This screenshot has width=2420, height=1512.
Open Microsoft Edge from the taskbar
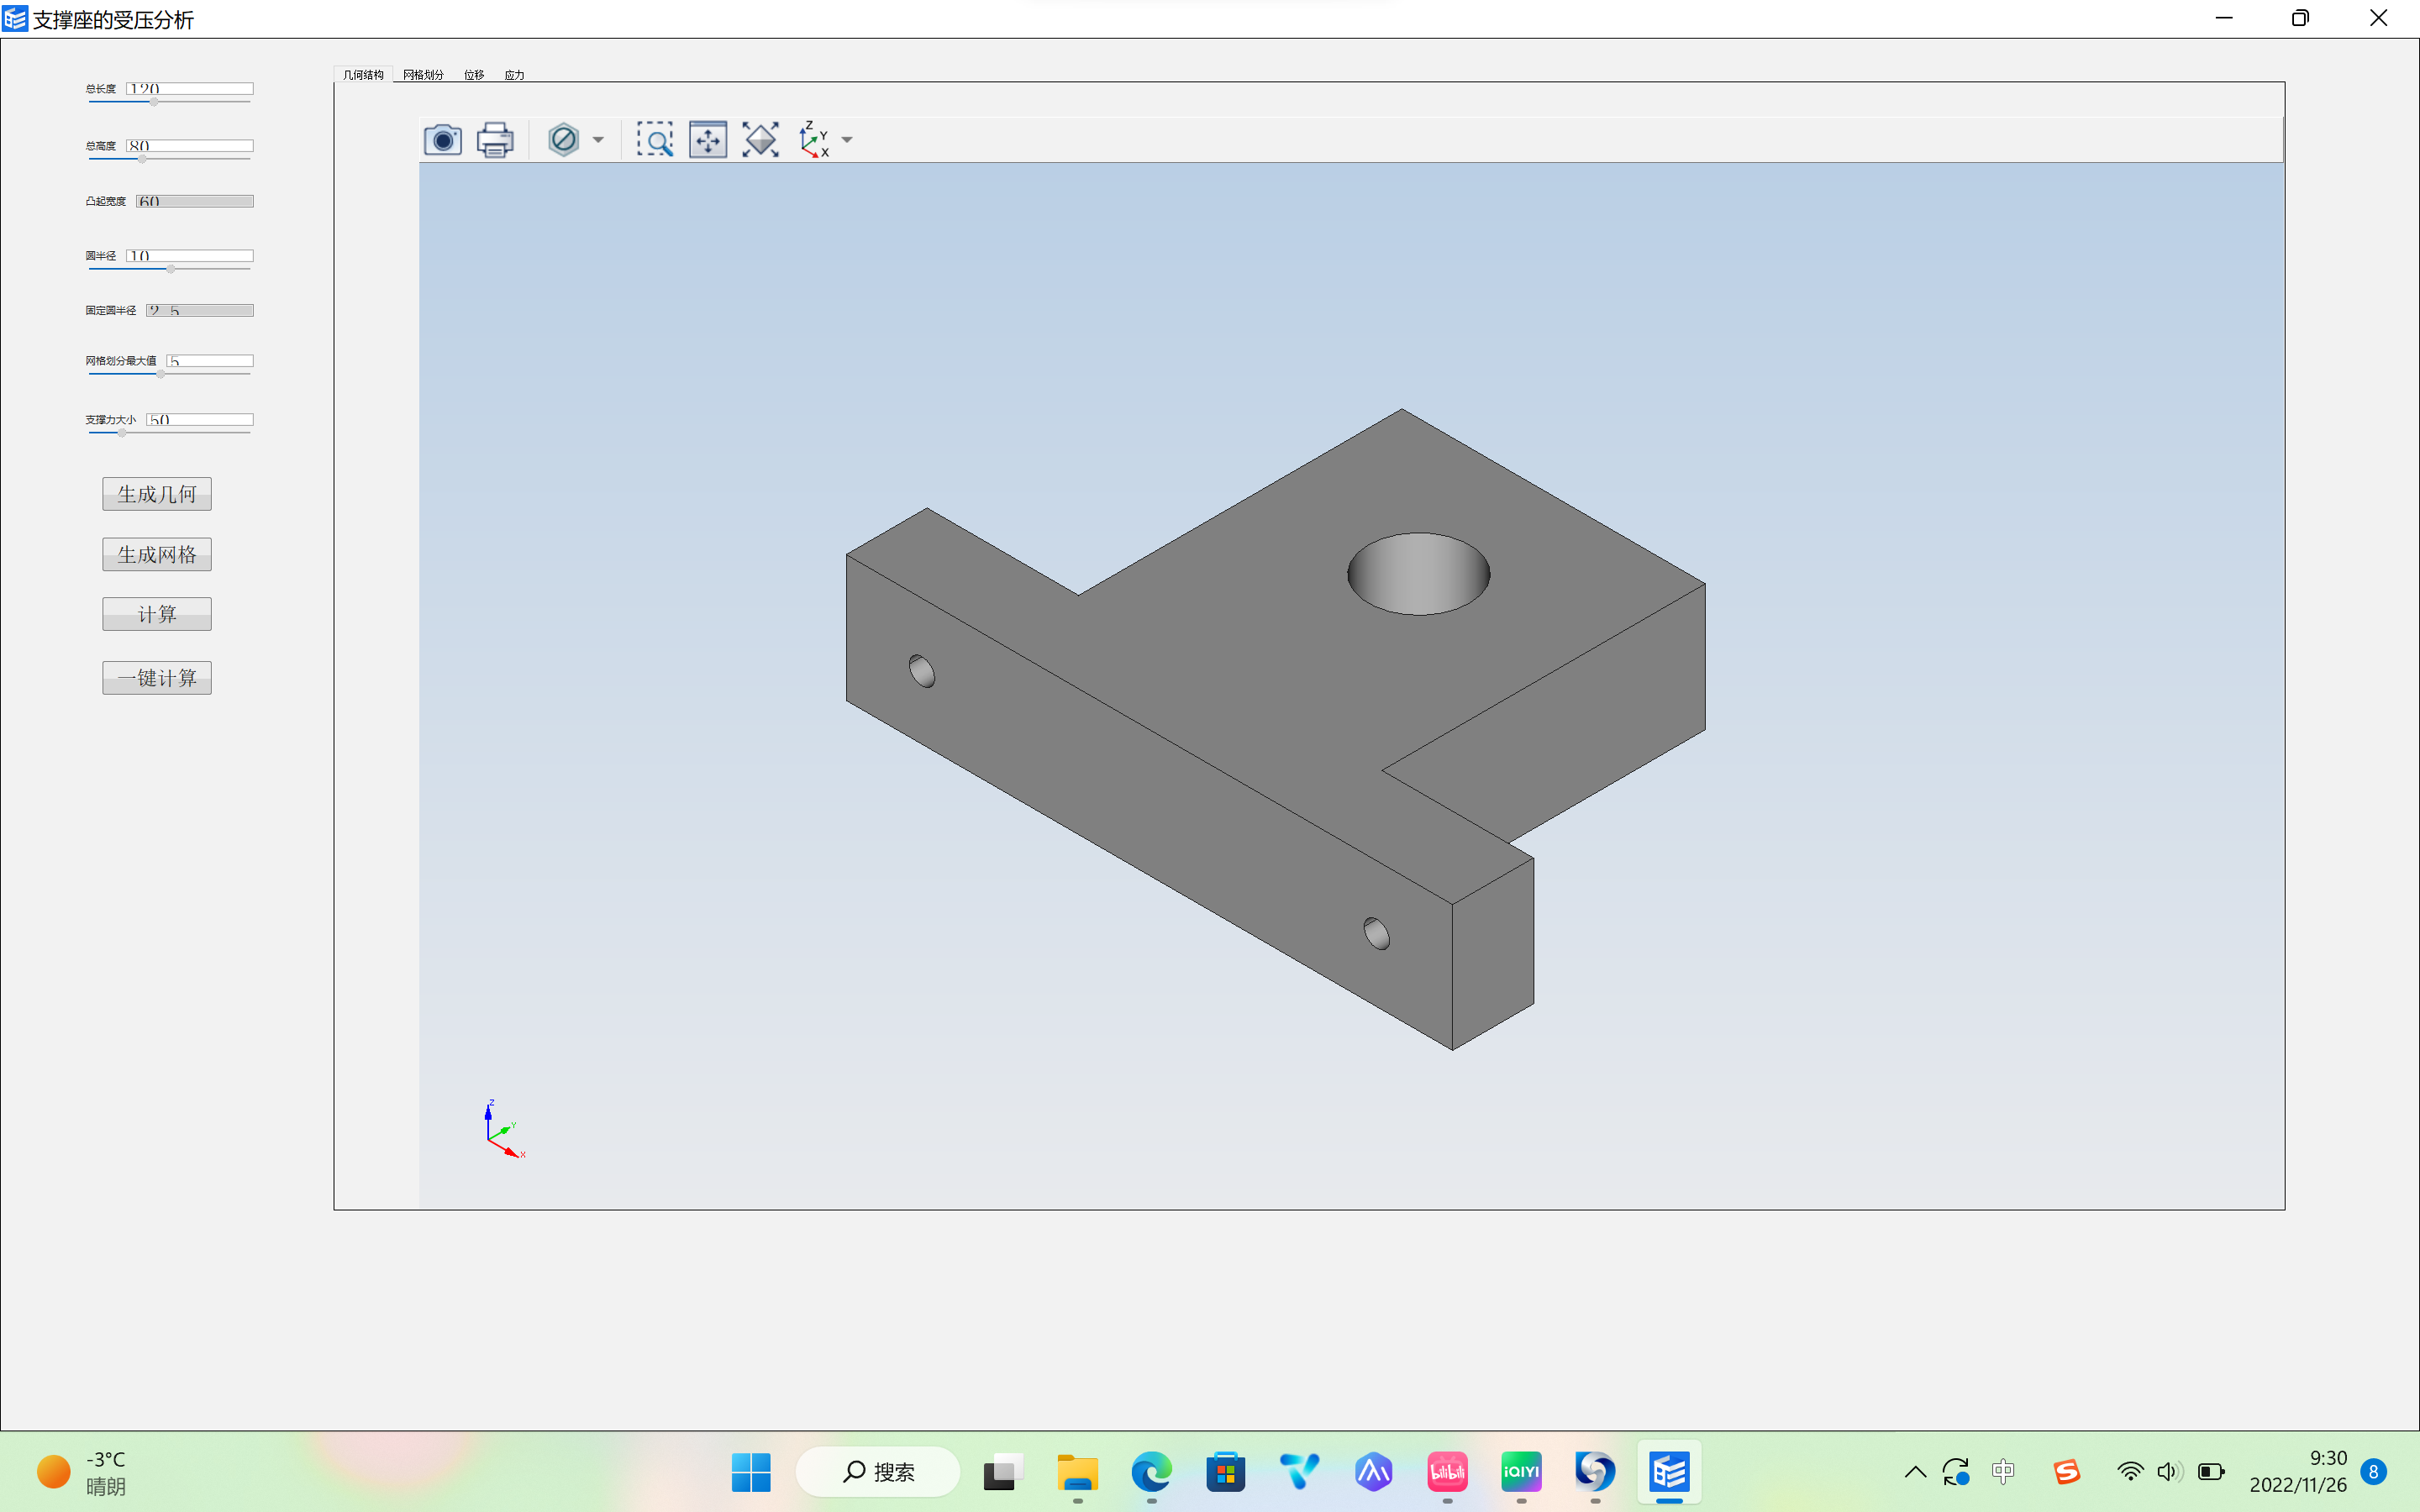click(1151, 1472)
